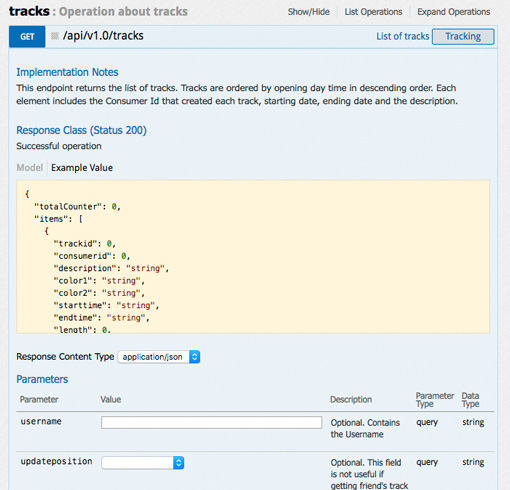Click the Description column header
This screenshot has height=490, width=510.
point(351,399)
